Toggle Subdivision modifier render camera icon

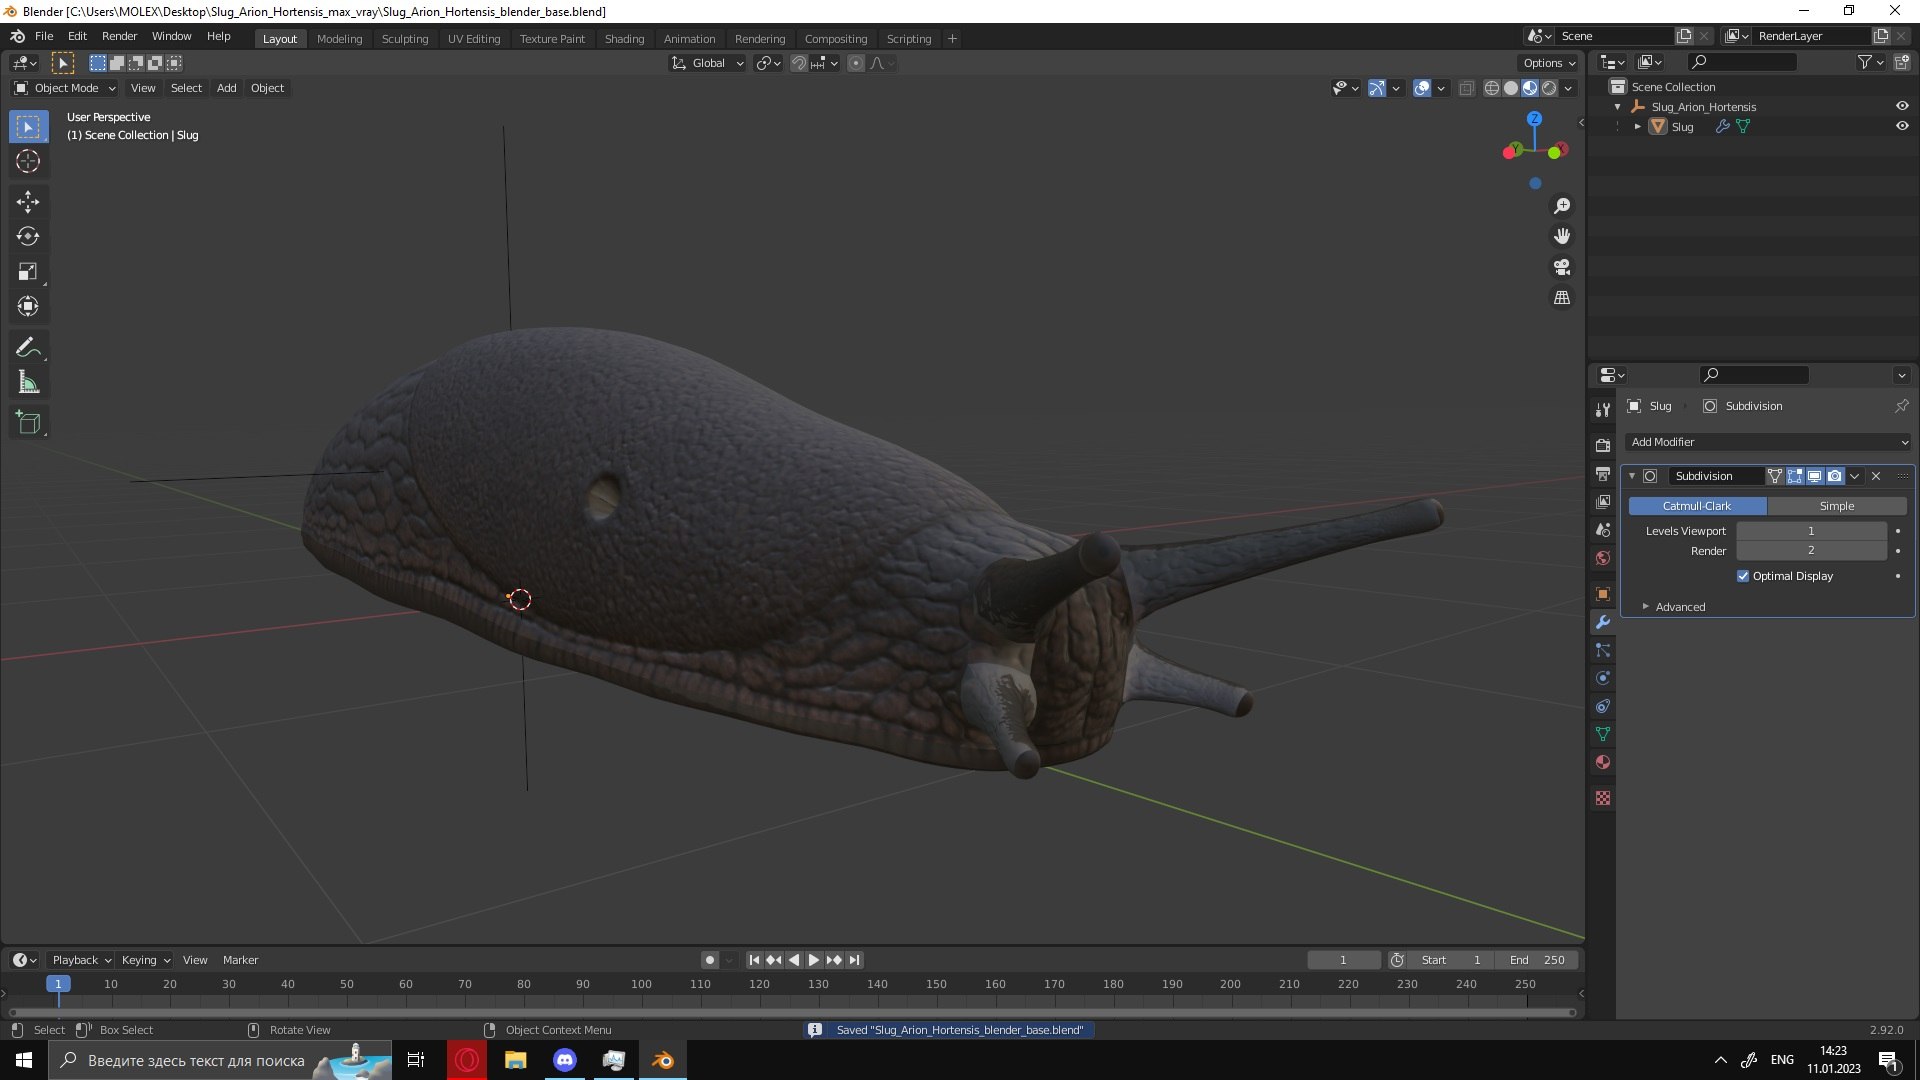pos(1835,476)
